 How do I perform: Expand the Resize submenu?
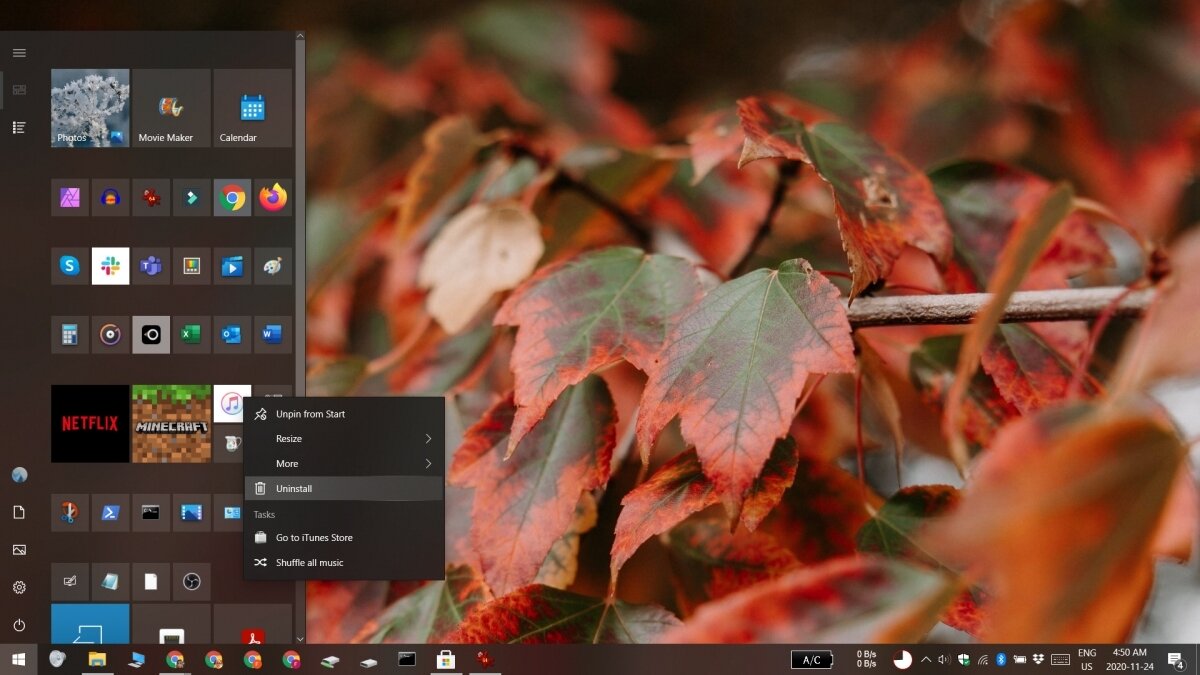click(x=344, y=439)
